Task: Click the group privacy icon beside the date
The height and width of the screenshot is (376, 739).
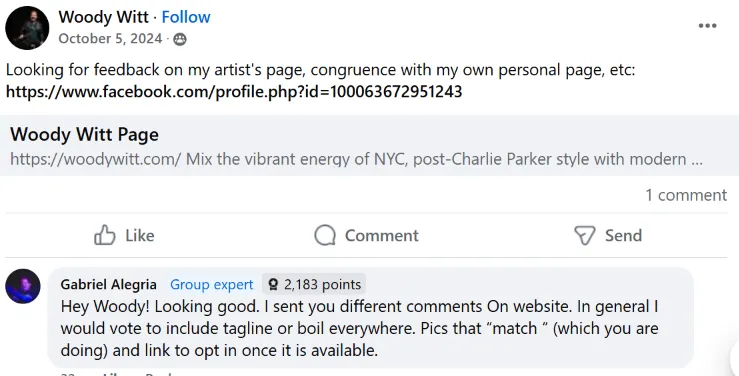Action: point(180,39)
